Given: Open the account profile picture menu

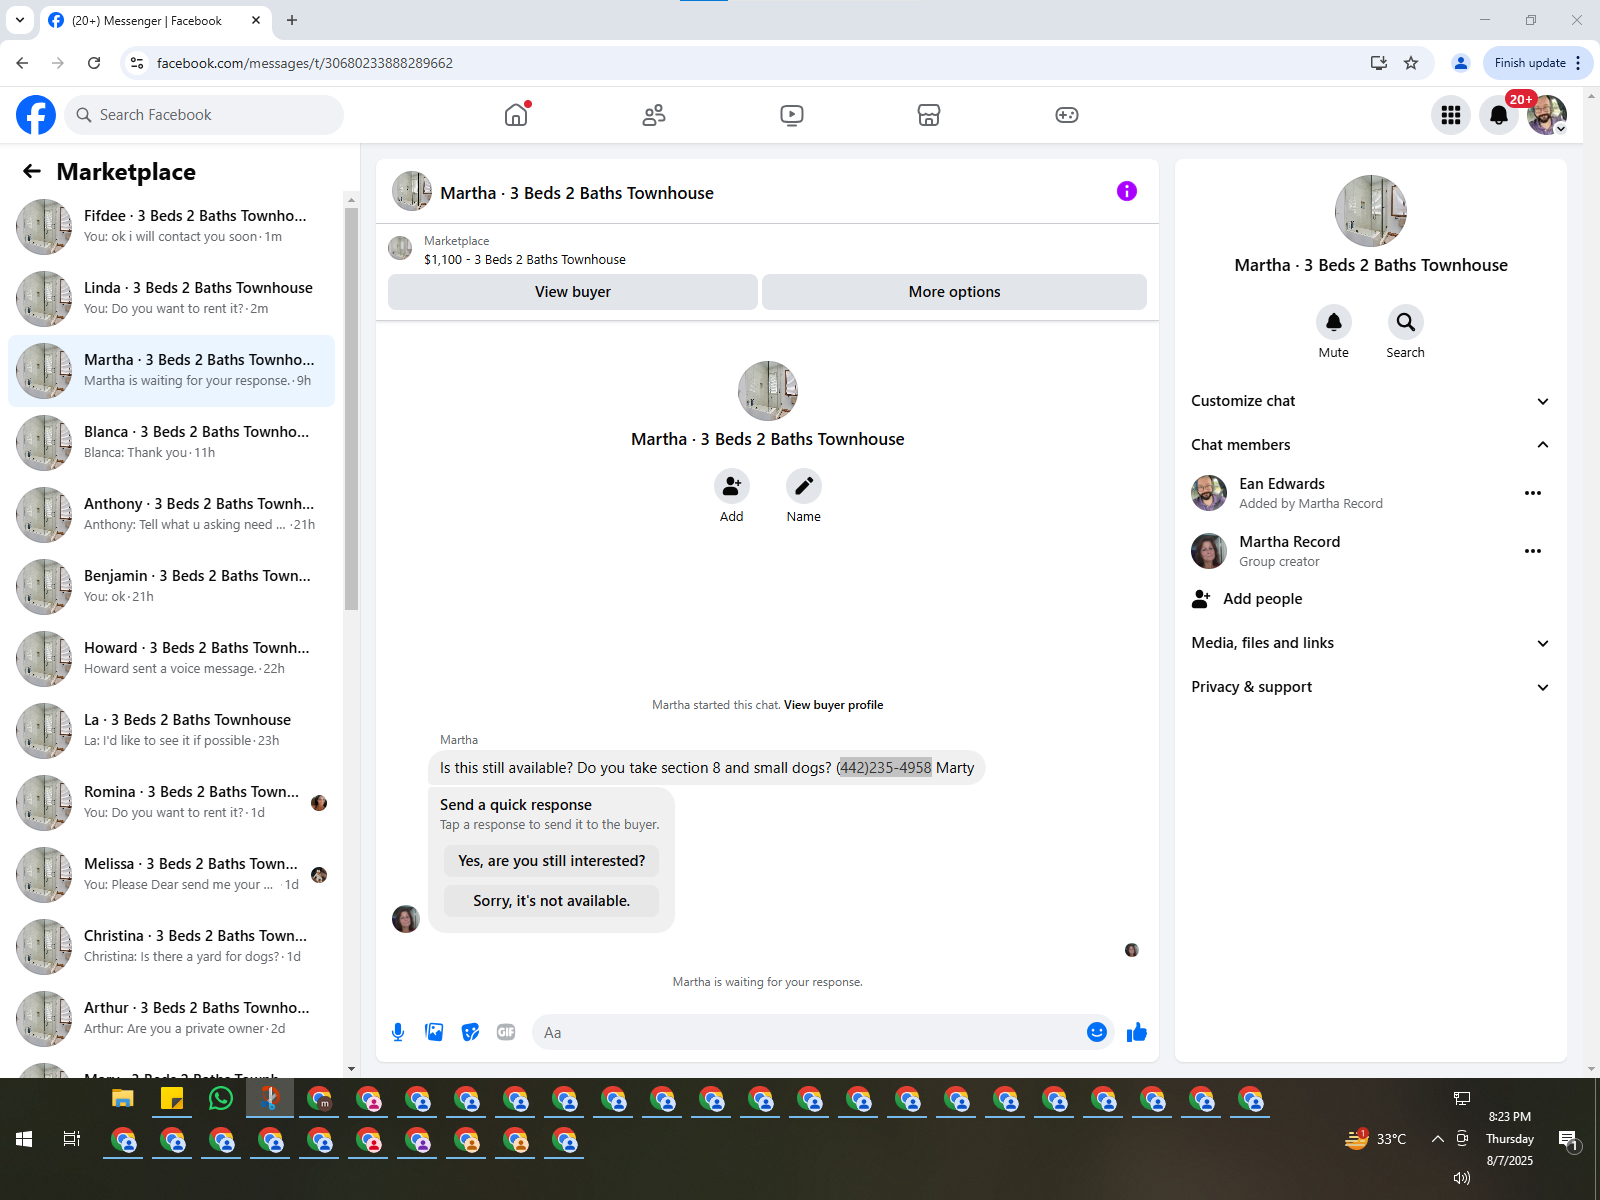Looking at the screenshot, I should (x=1547, y=115).
